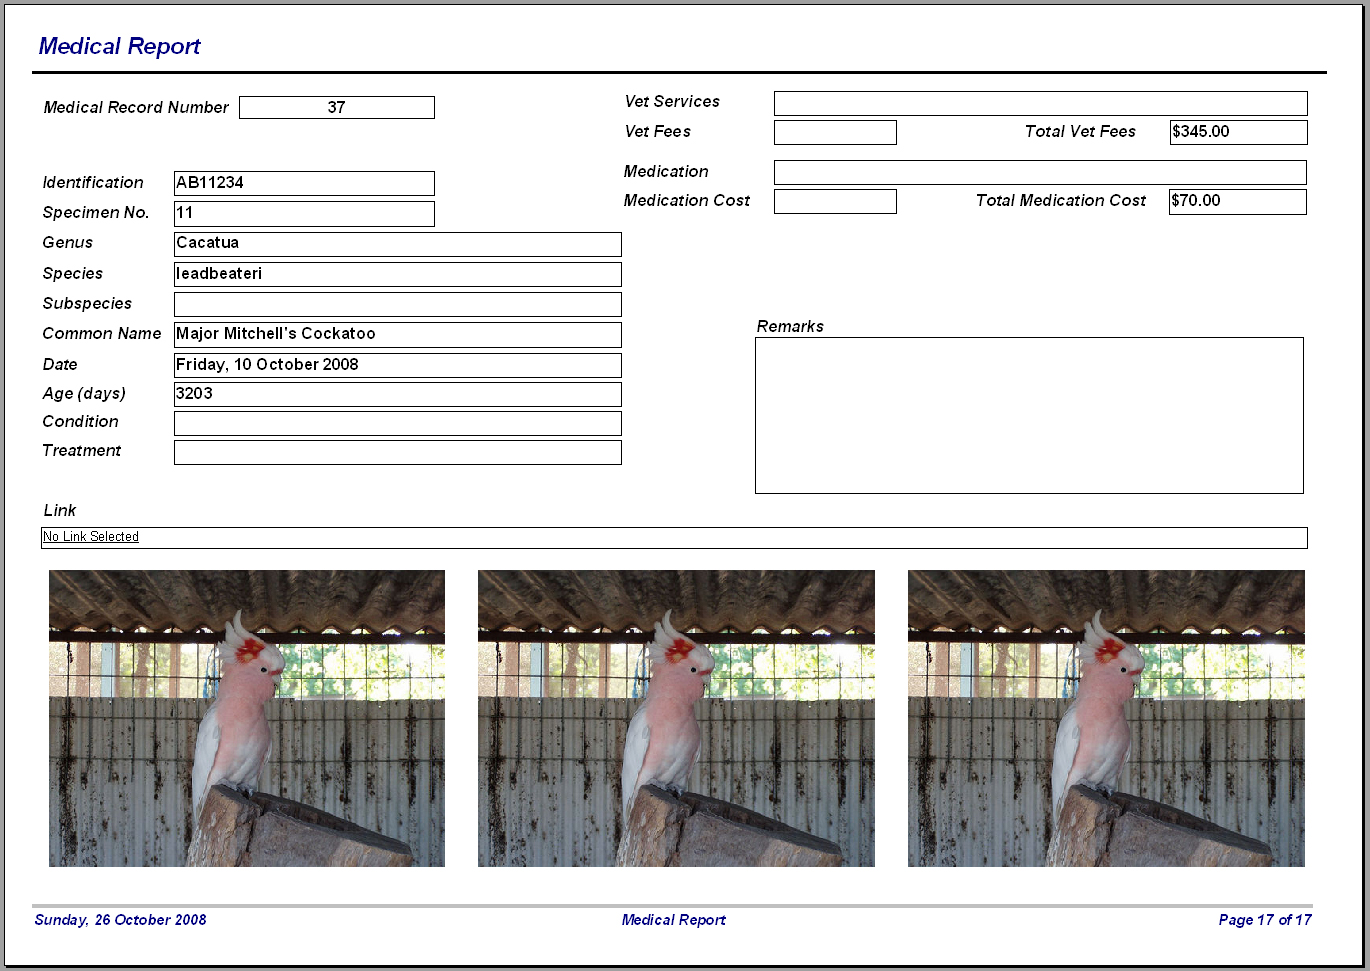This screenshot has width=1370, height=971.
Task: Click the Date field Friday, 10 October 2008
Action: (x=398, y=365)
